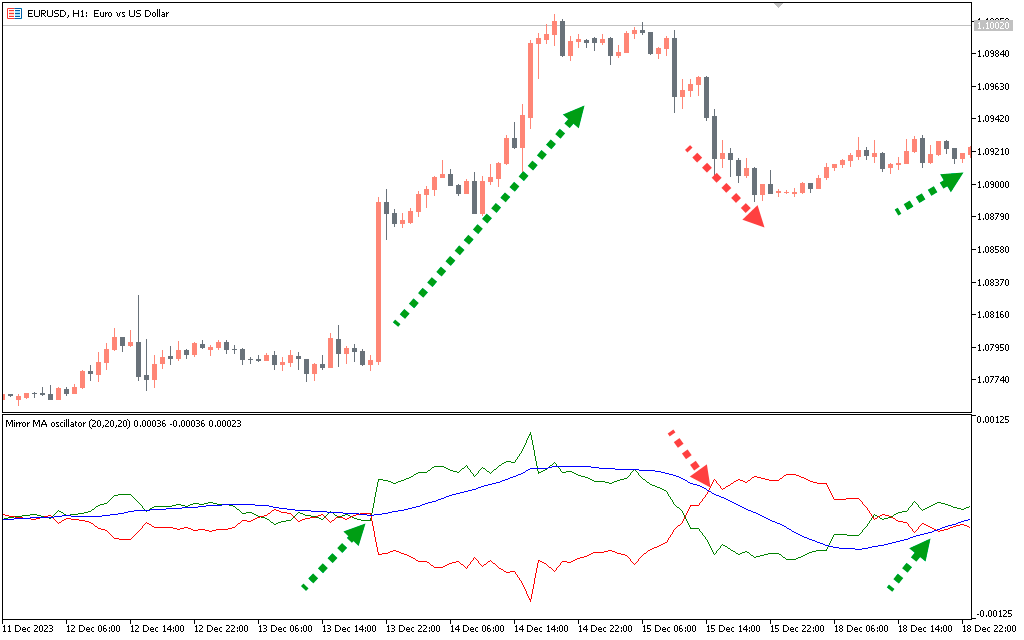This screenshot has height=640, width=1024.
Task: Click the chart shift triangle marker at top
Action: point(778,5)
